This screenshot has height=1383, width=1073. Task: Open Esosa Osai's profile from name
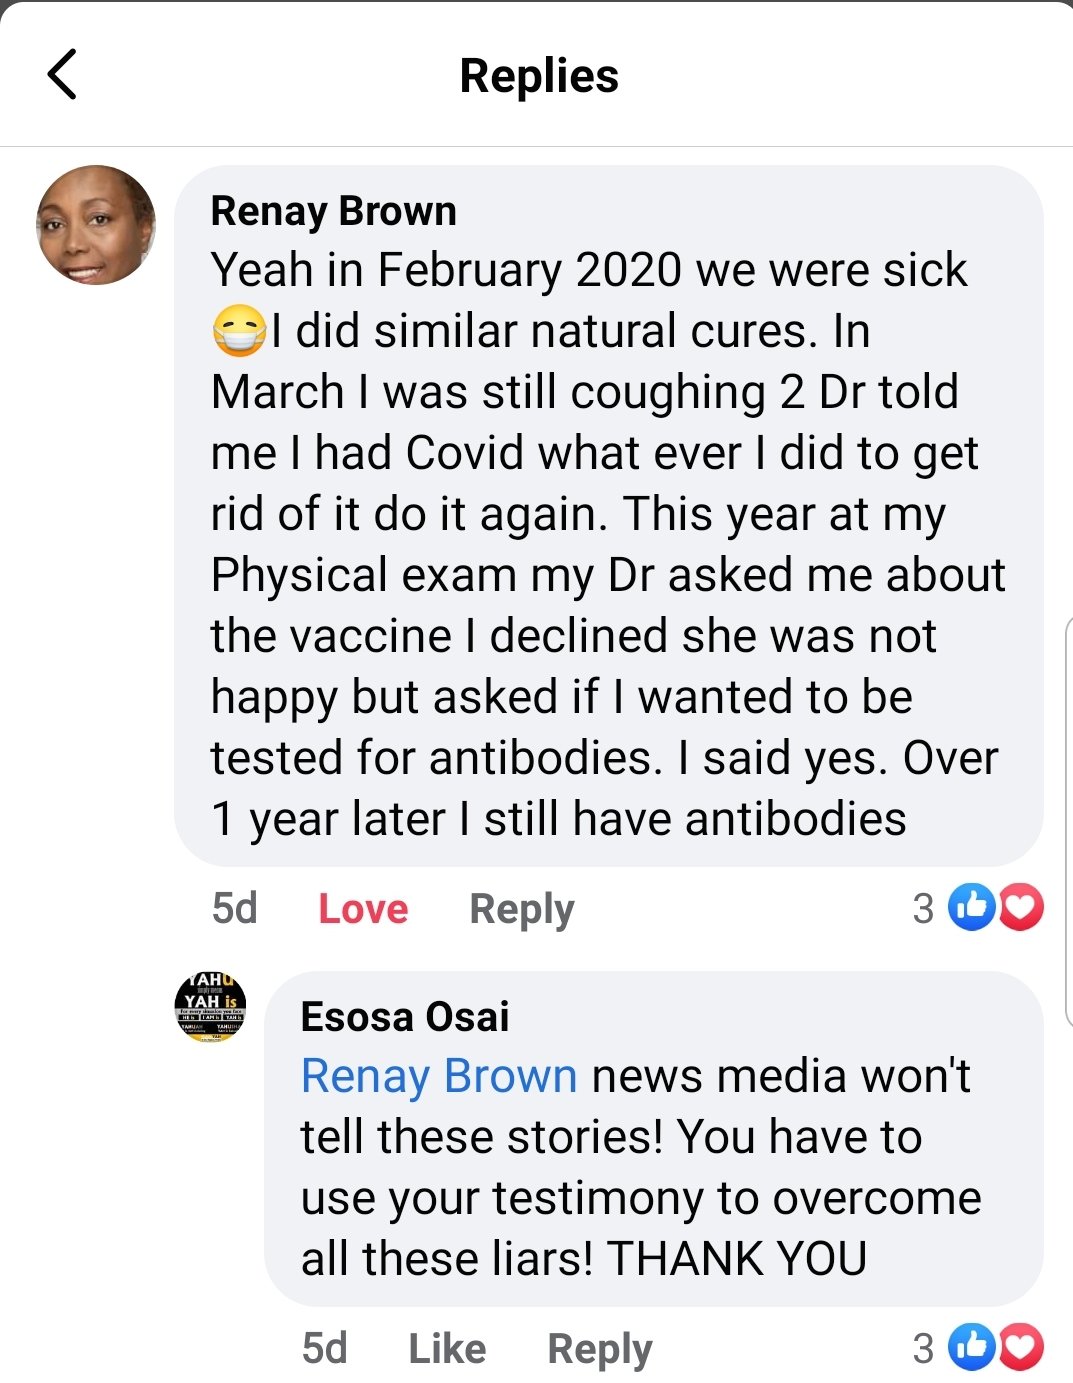405,1017
